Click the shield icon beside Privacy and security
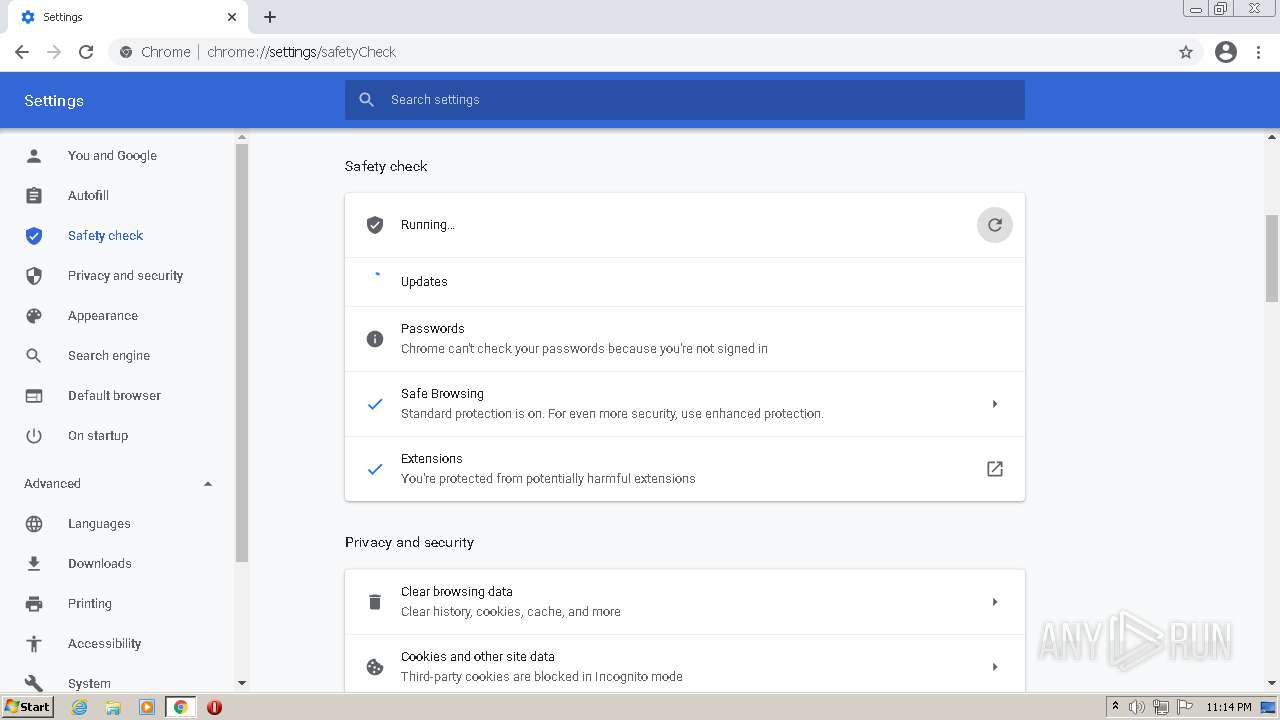This screenshot has width=1280, height=720. tap(34, 276)
